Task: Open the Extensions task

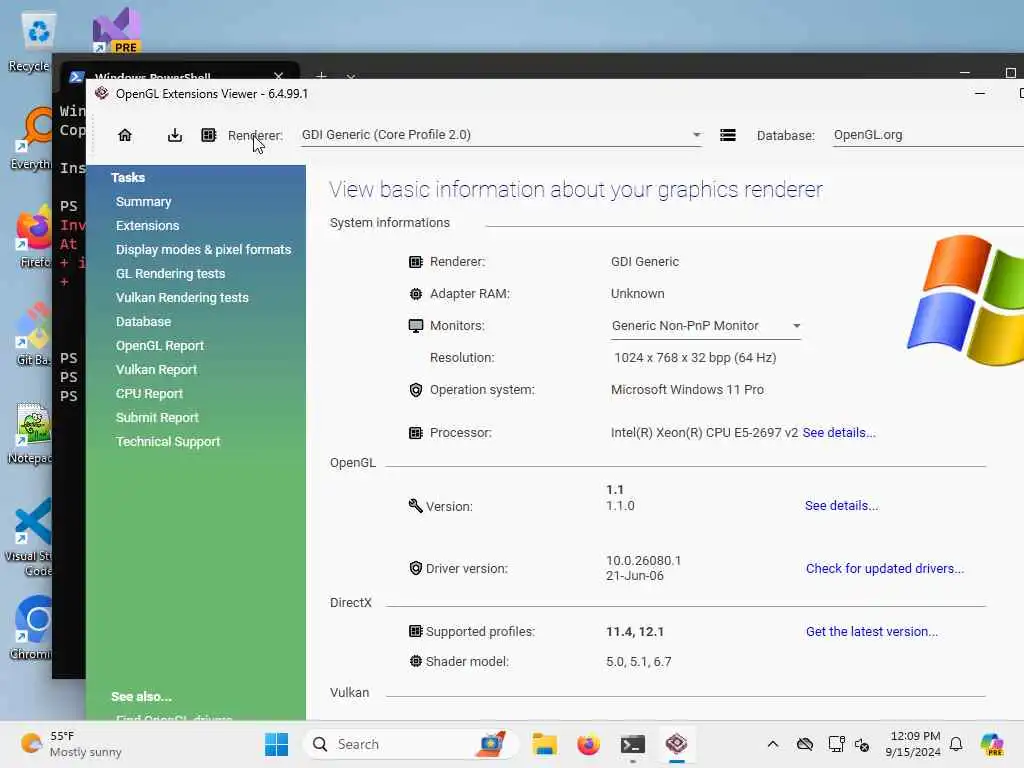Action: pyautogui.click(x=148, y=226)
